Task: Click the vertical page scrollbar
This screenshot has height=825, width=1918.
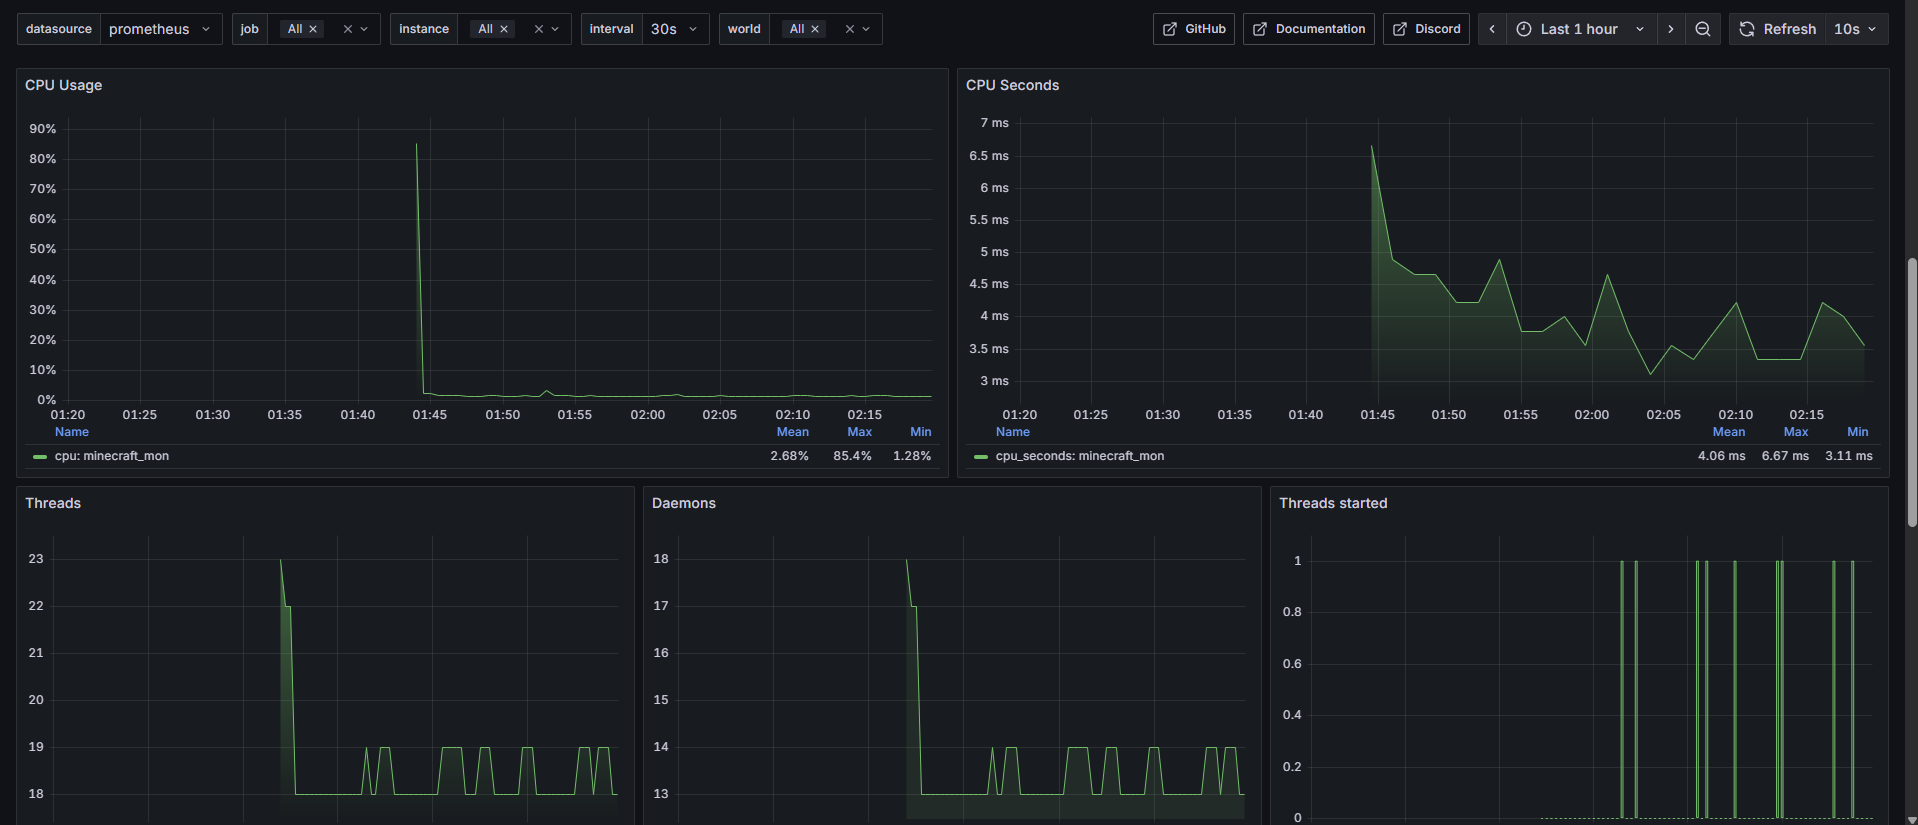Action: click(1912, 390)
